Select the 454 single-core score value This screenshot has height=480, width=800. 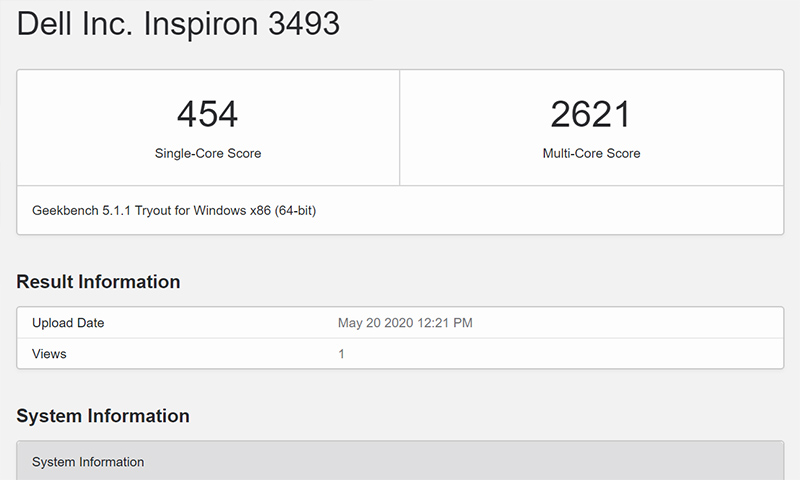[x=208, y=114]
